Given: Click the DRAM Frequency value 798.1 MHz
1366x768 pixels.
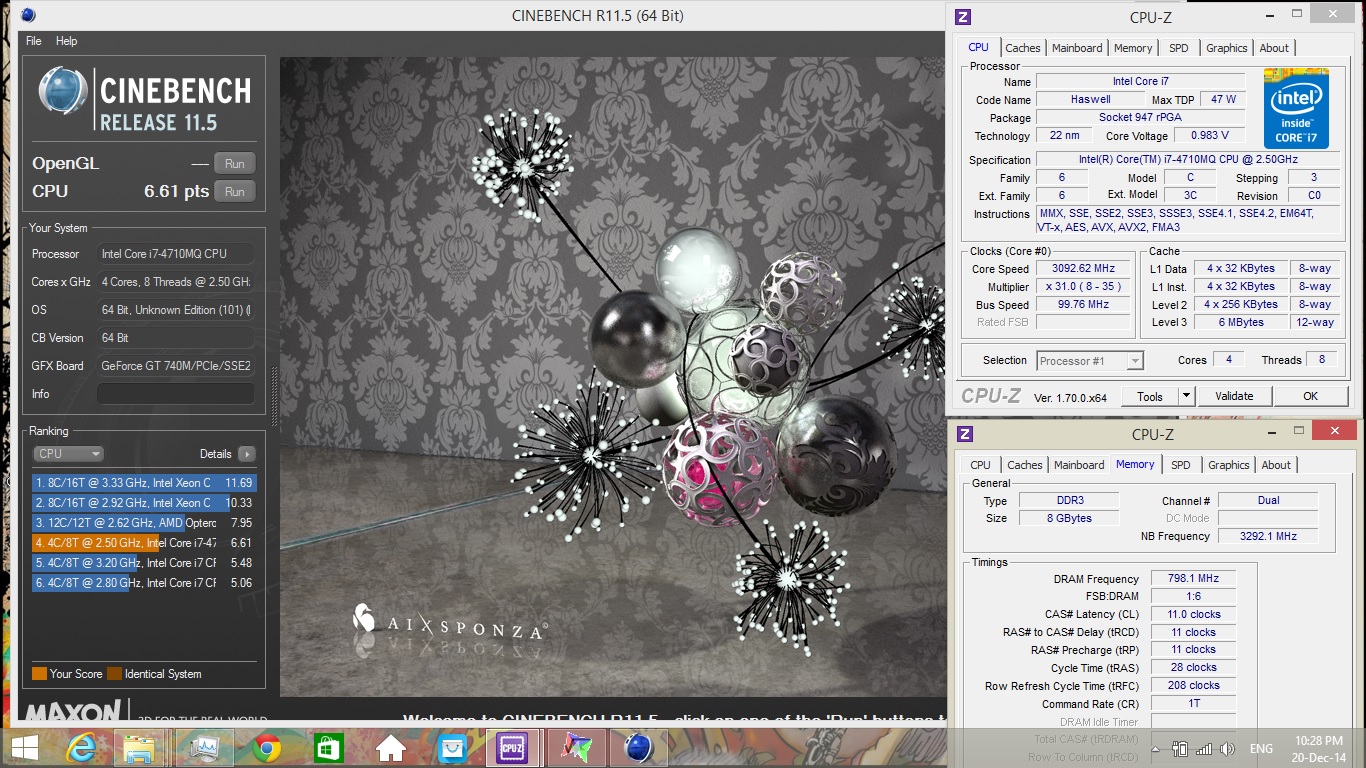Looking at the screenshot, I should pyautogui.click(x=1193, y=579).
